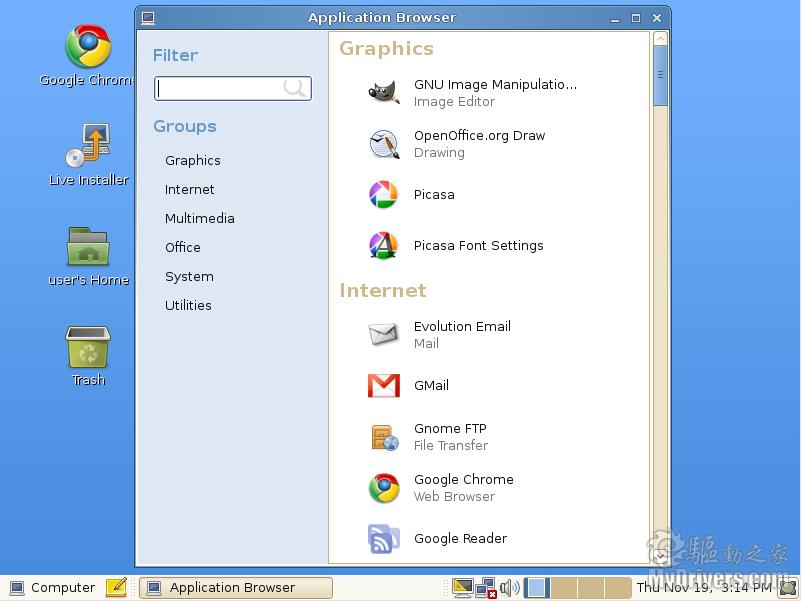Minimize the Application Browser window
802x602 pixels.
tap(615, 19)
